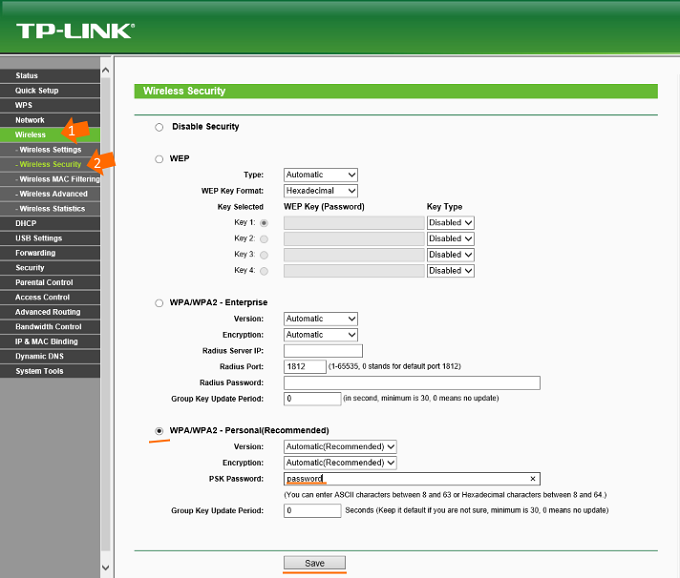Open WEP Type dropdown
This screenshot has height=578, width=680.
pos(320,175)
